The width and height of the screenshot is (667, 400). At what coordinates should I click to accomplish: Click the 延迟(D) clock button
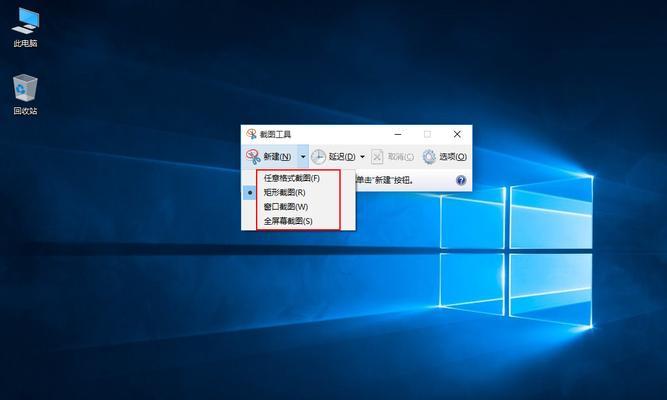pos(334,157)
